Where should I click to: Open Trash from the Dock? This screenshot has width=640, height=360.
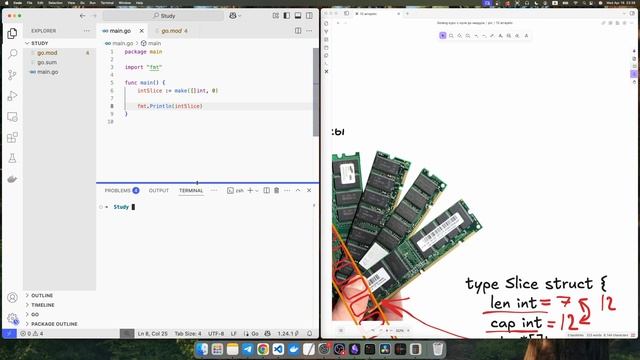pos(438,349)
